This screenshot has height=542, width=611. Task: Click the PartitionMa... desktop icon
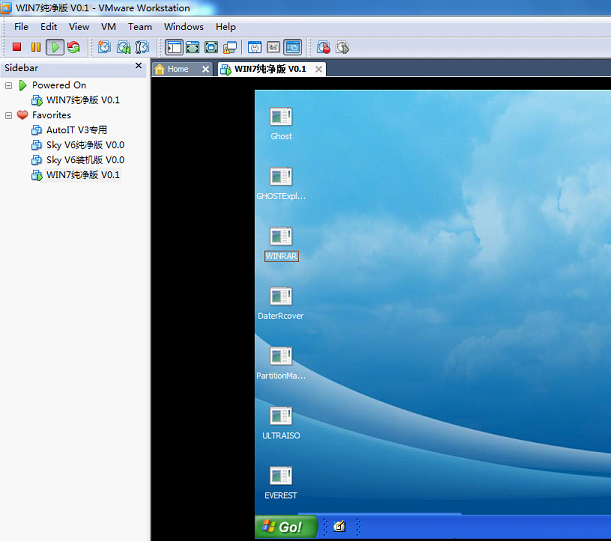tap(281, 356)
